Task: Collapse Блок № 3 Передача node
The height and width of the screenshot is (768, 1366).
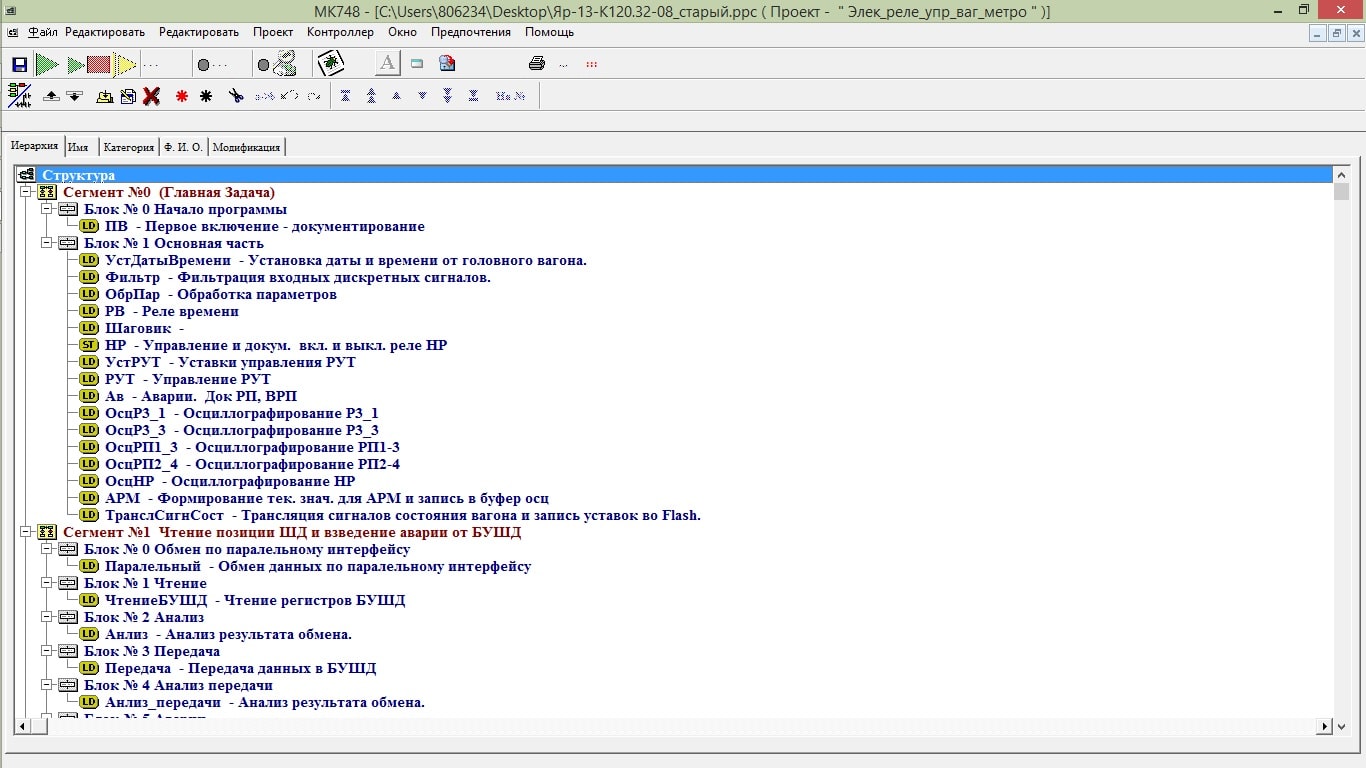Action: coord(47,651)
